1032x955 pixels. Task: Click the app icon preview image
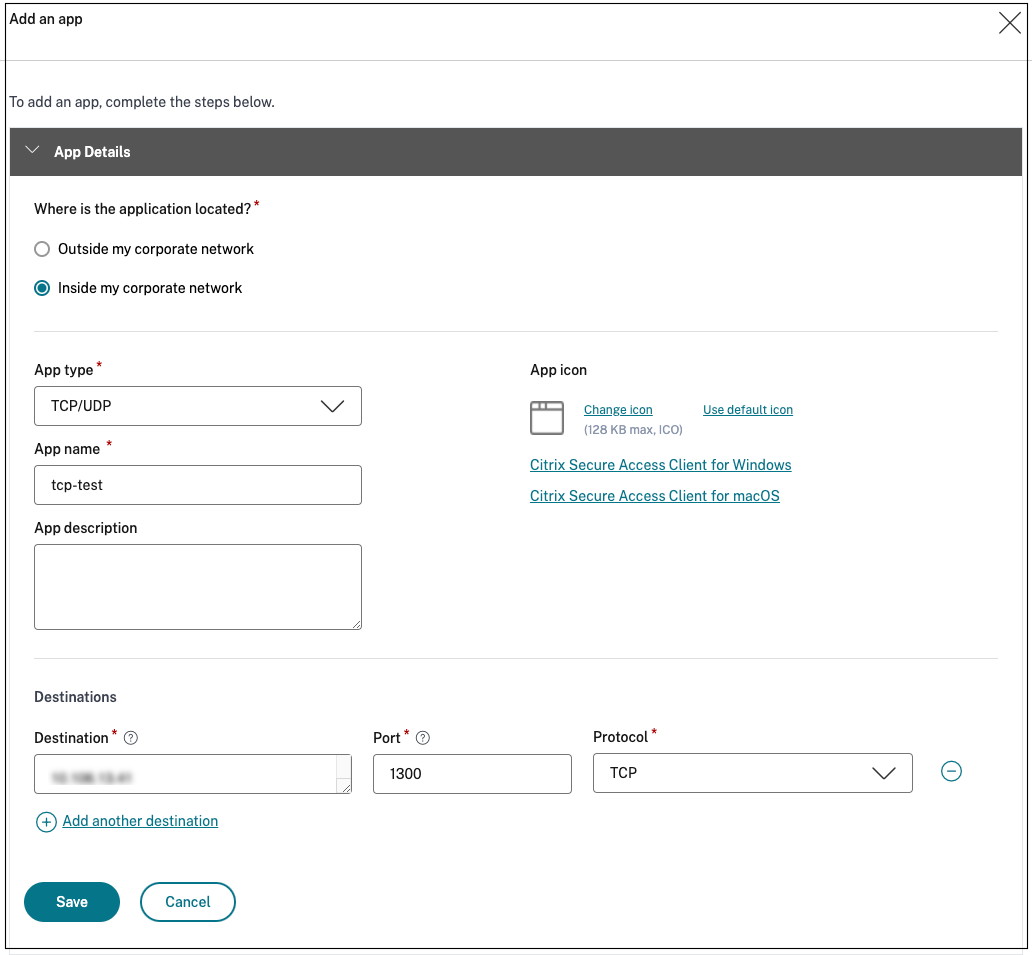tap(547, 418)
